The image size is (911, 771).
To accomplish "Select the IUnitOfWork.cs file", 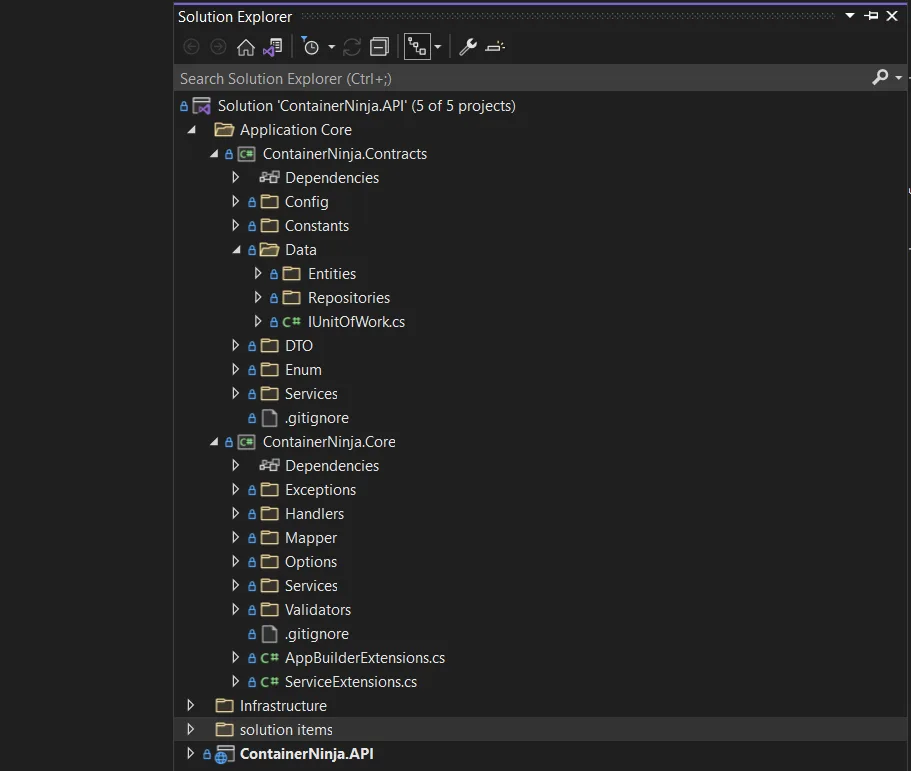I will 356,322.
